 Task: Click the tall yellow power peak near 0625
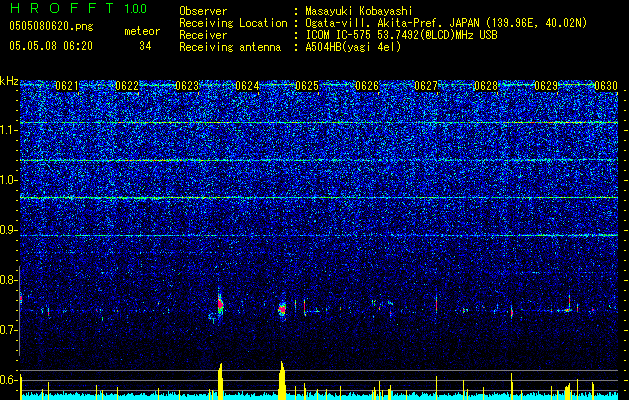282,380
